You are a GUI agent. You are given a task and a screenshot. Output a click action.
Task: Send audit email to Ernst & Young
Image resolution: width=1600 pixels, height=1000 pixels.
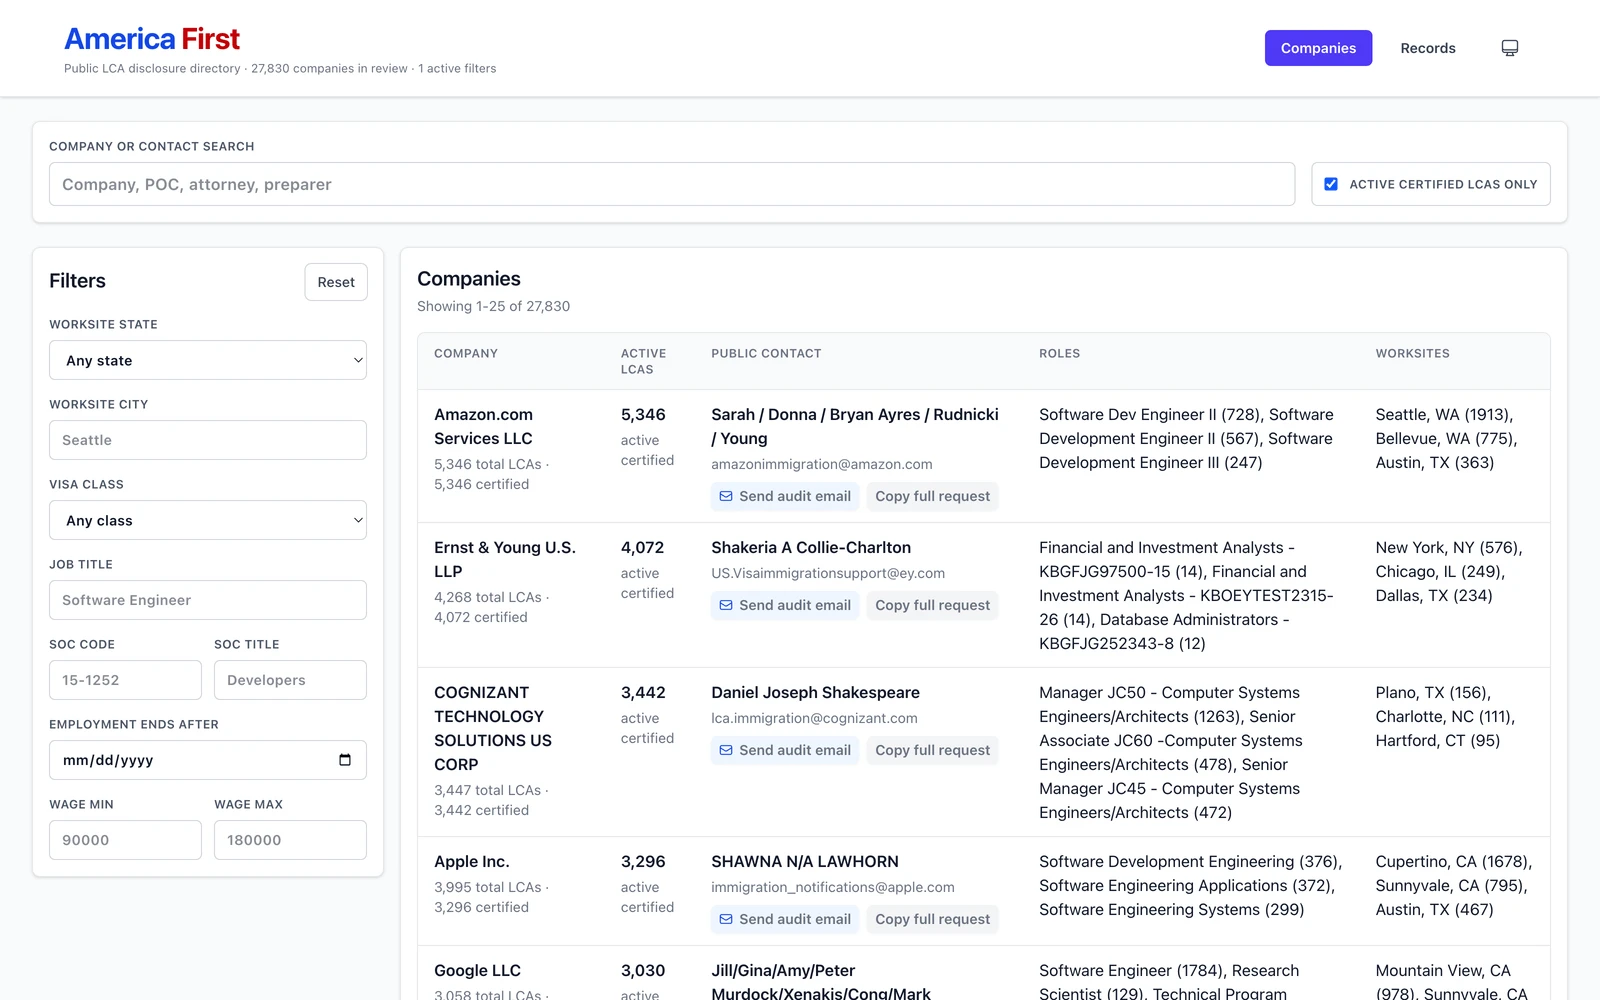[785, 605]
